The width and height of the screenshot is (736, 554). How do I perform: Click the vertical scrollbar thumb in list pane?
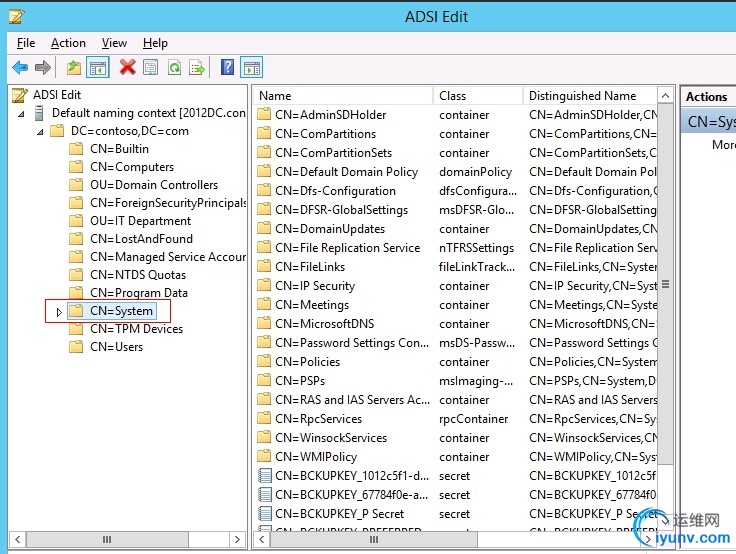pyautogui.click(x=666, y=284)
